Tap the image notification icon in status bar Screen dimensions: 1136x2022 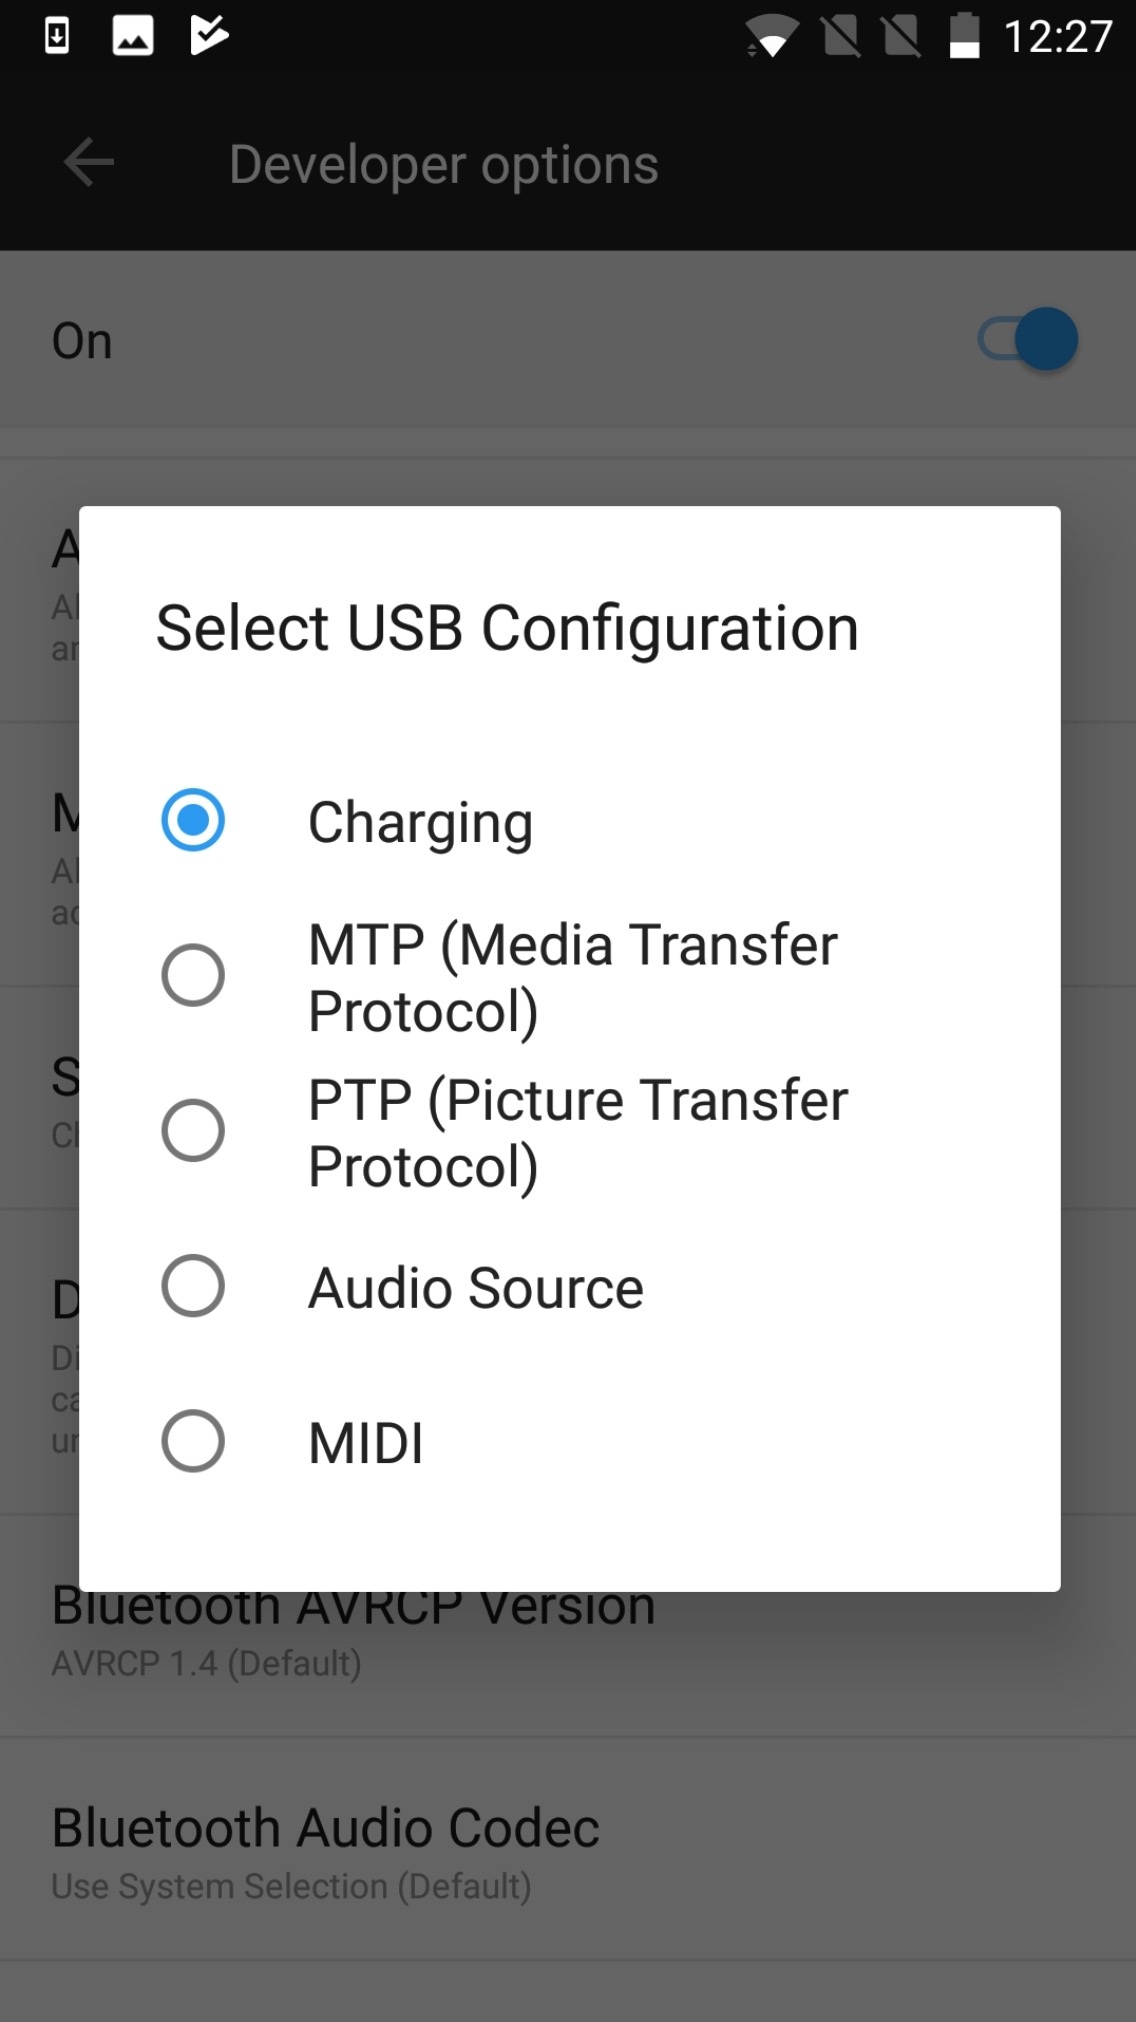132,37
